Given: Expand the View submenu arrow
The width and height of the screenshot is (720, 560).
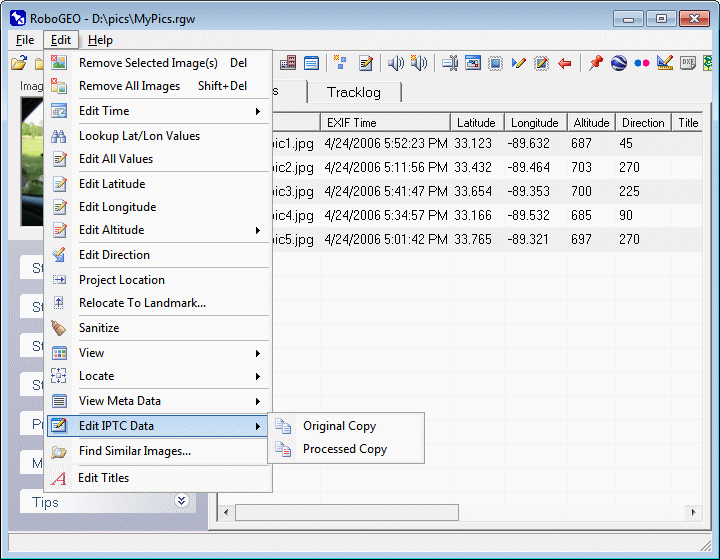Looking at the screenshot, I should tap(258, 353).
